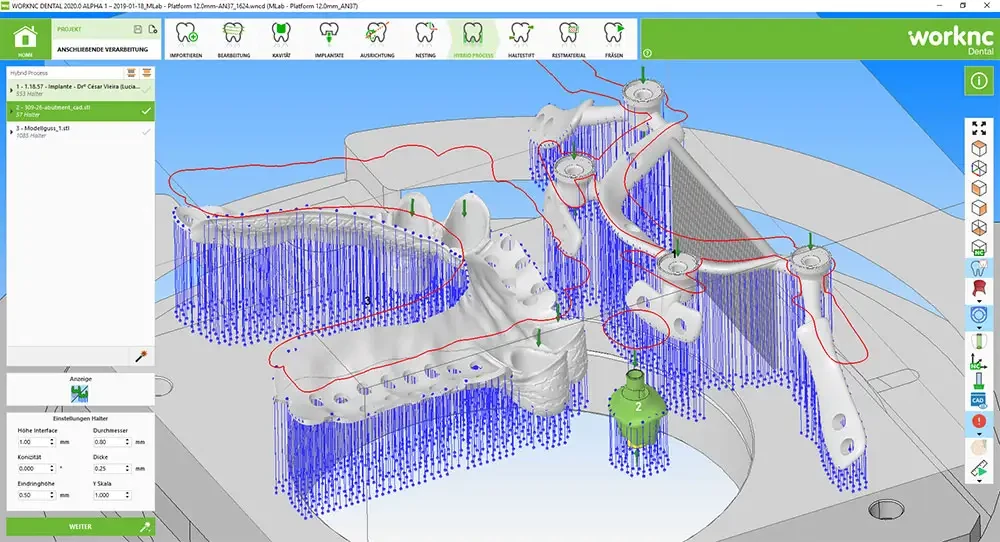Click the faded sphere material icon
Screen dimensions: 1000x542
coord(979,448)
